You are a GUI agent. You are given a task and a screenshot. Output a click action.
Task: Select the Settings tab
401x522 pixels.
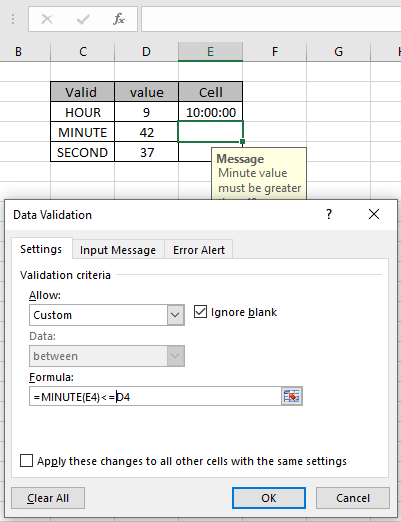tap(41, 249)
